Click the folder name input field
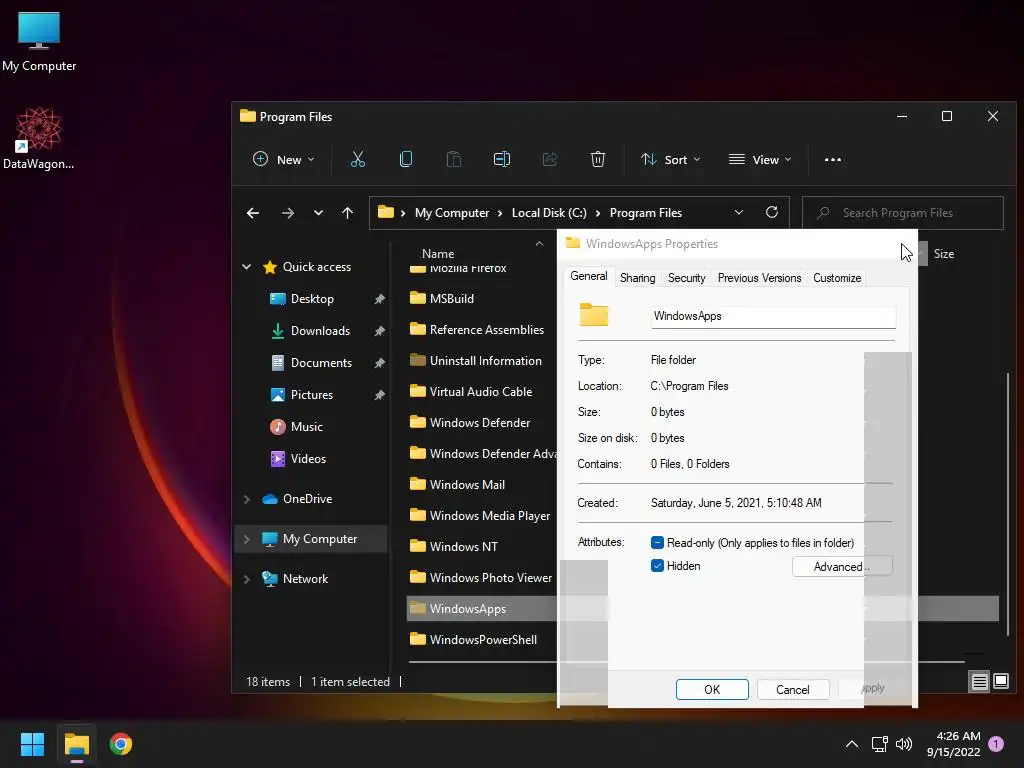 coord(773,316)
